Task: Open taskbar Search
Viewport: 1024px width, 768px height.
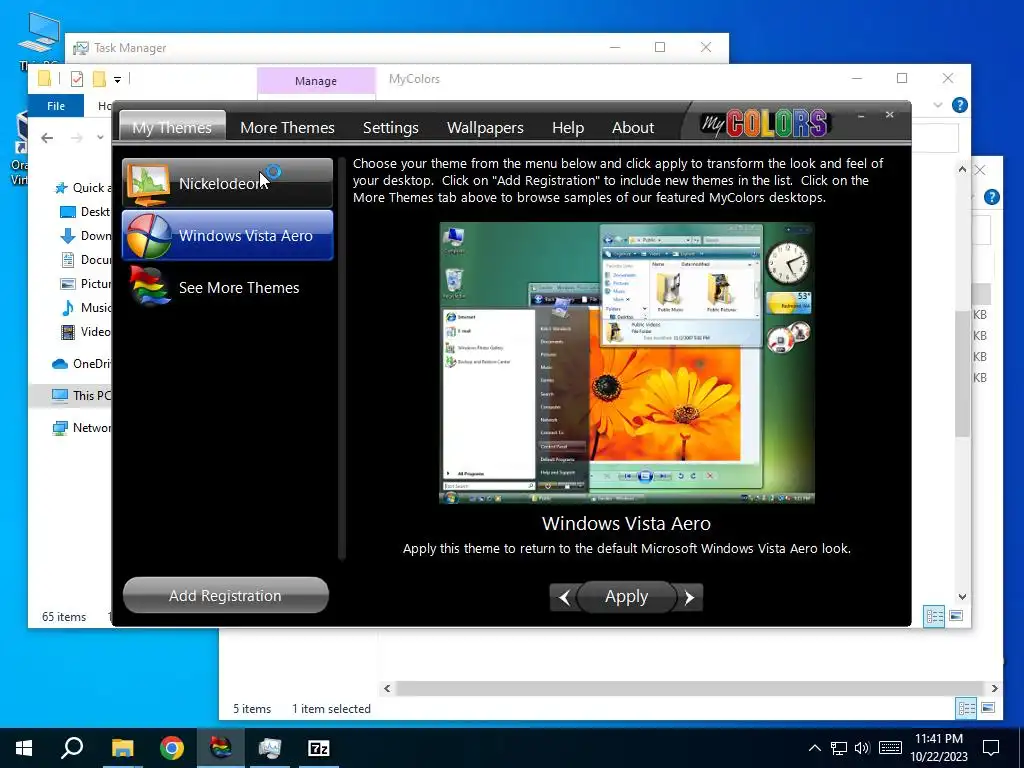Action: tap(72, 748)
